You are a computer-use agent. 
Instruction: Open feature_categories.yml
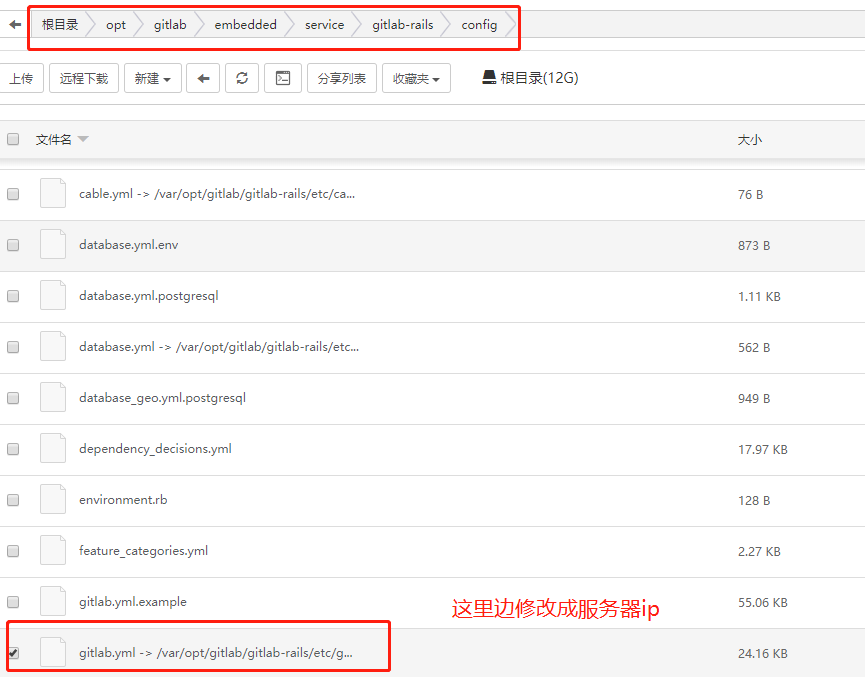click(x=143, y=551)
